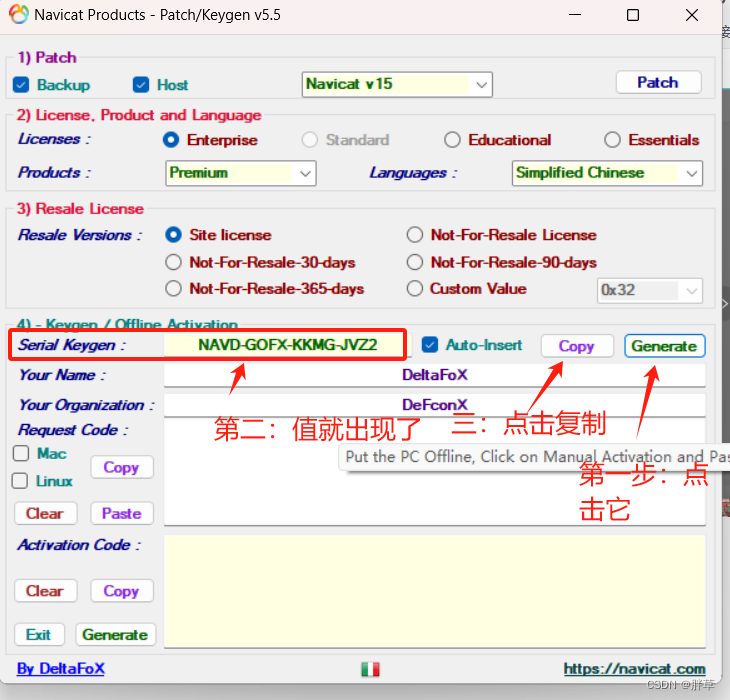The height and width of the screenshot is (700, 730).
Task: Open the https://navicat.com link
Action: coord(635,669)
